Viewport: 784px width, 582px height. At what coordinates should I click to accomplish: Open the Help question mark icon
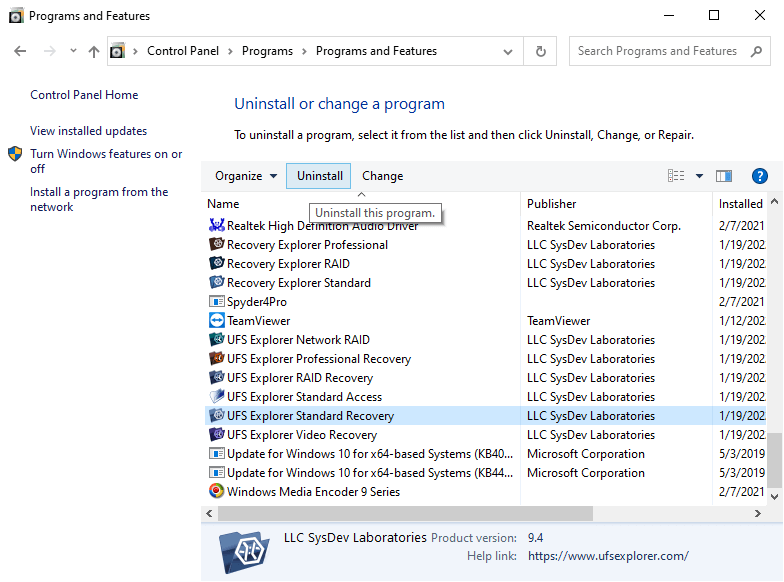coord(759,176)
